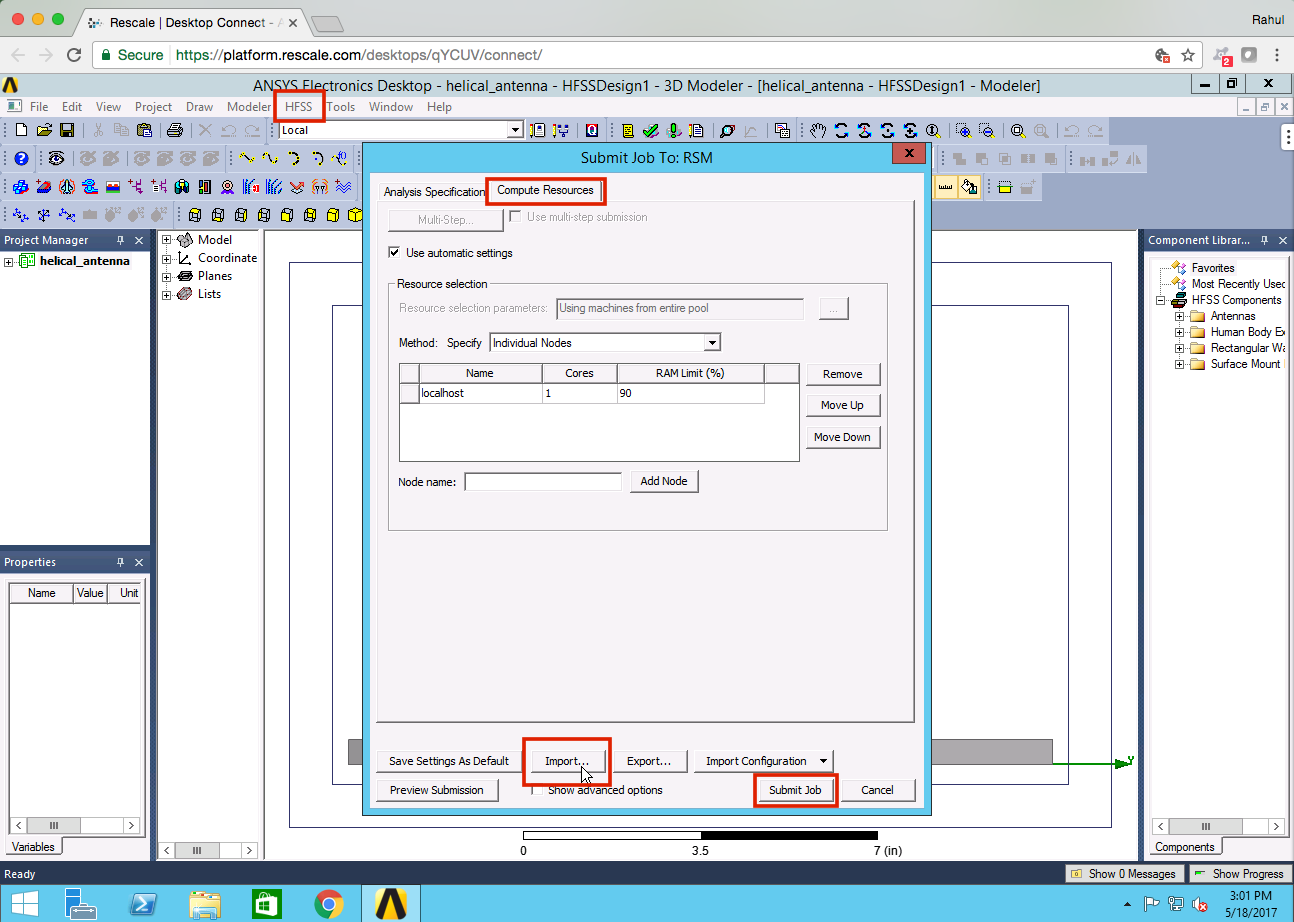
Task: Open the HFSS menu
Action: 298,107
